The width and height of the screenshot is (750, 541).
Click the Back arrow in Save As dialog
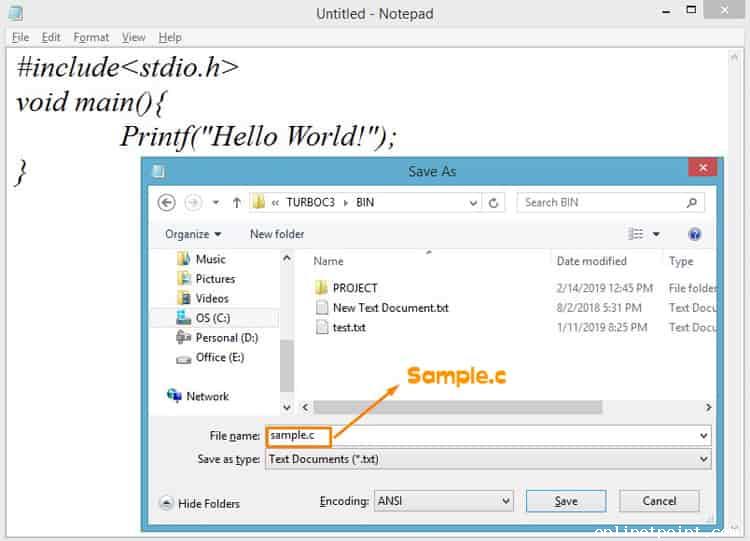166,203
